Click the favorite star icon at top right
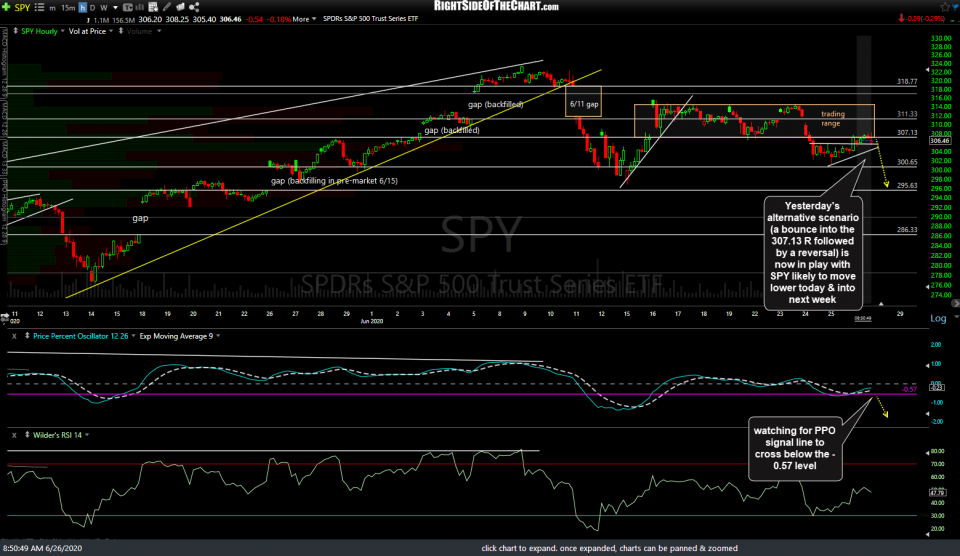This screenshot has height=556, width=960. point(945,7)
